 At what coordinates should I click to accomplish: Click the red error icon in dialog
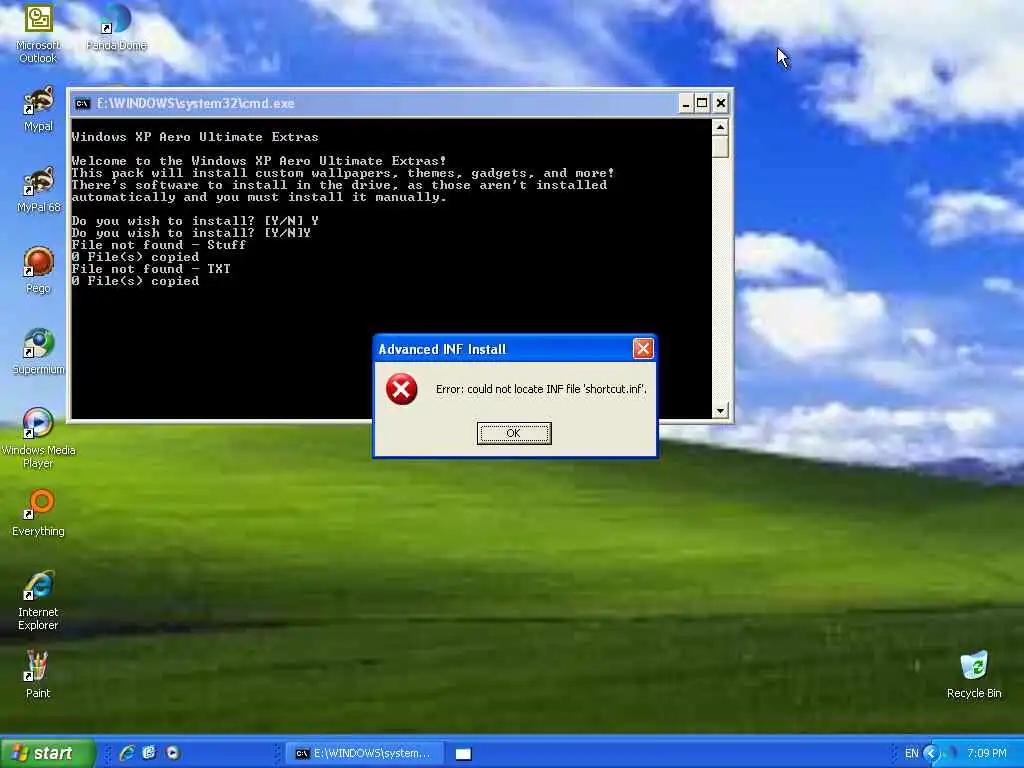(401, 389)
